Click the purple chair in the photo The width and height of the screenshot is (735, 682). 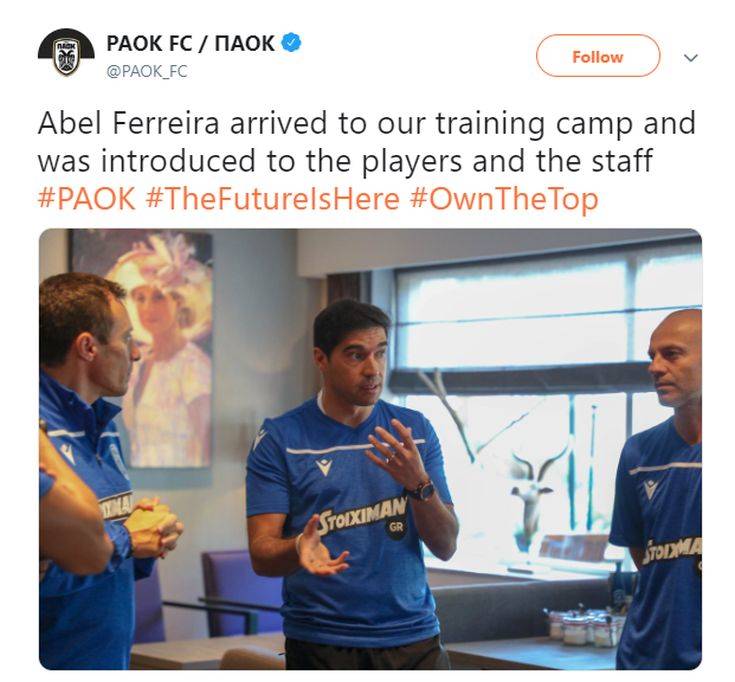click(x=230, y=593)
